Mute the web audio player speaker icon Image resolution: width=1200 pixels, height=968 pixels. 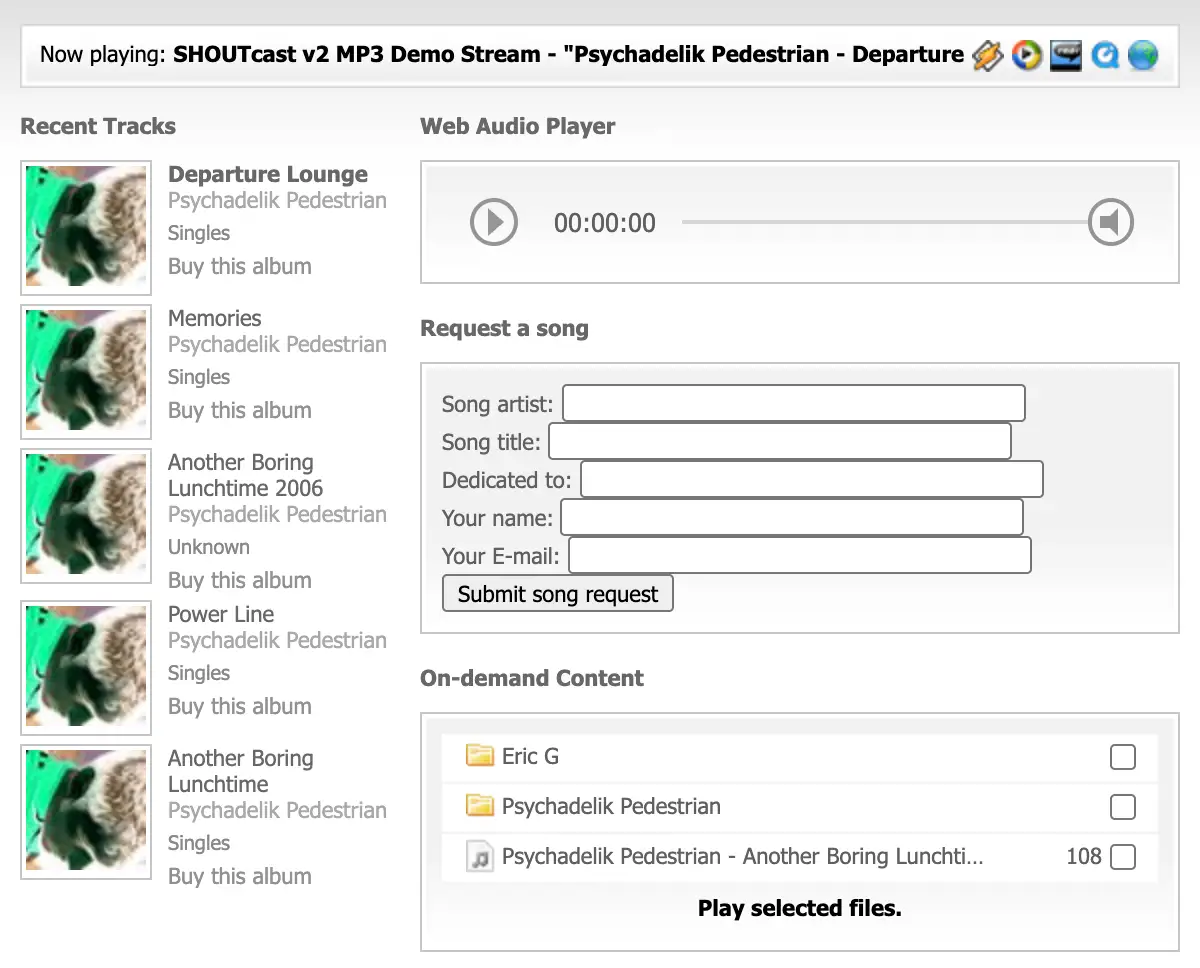[x=1110, y=222]
